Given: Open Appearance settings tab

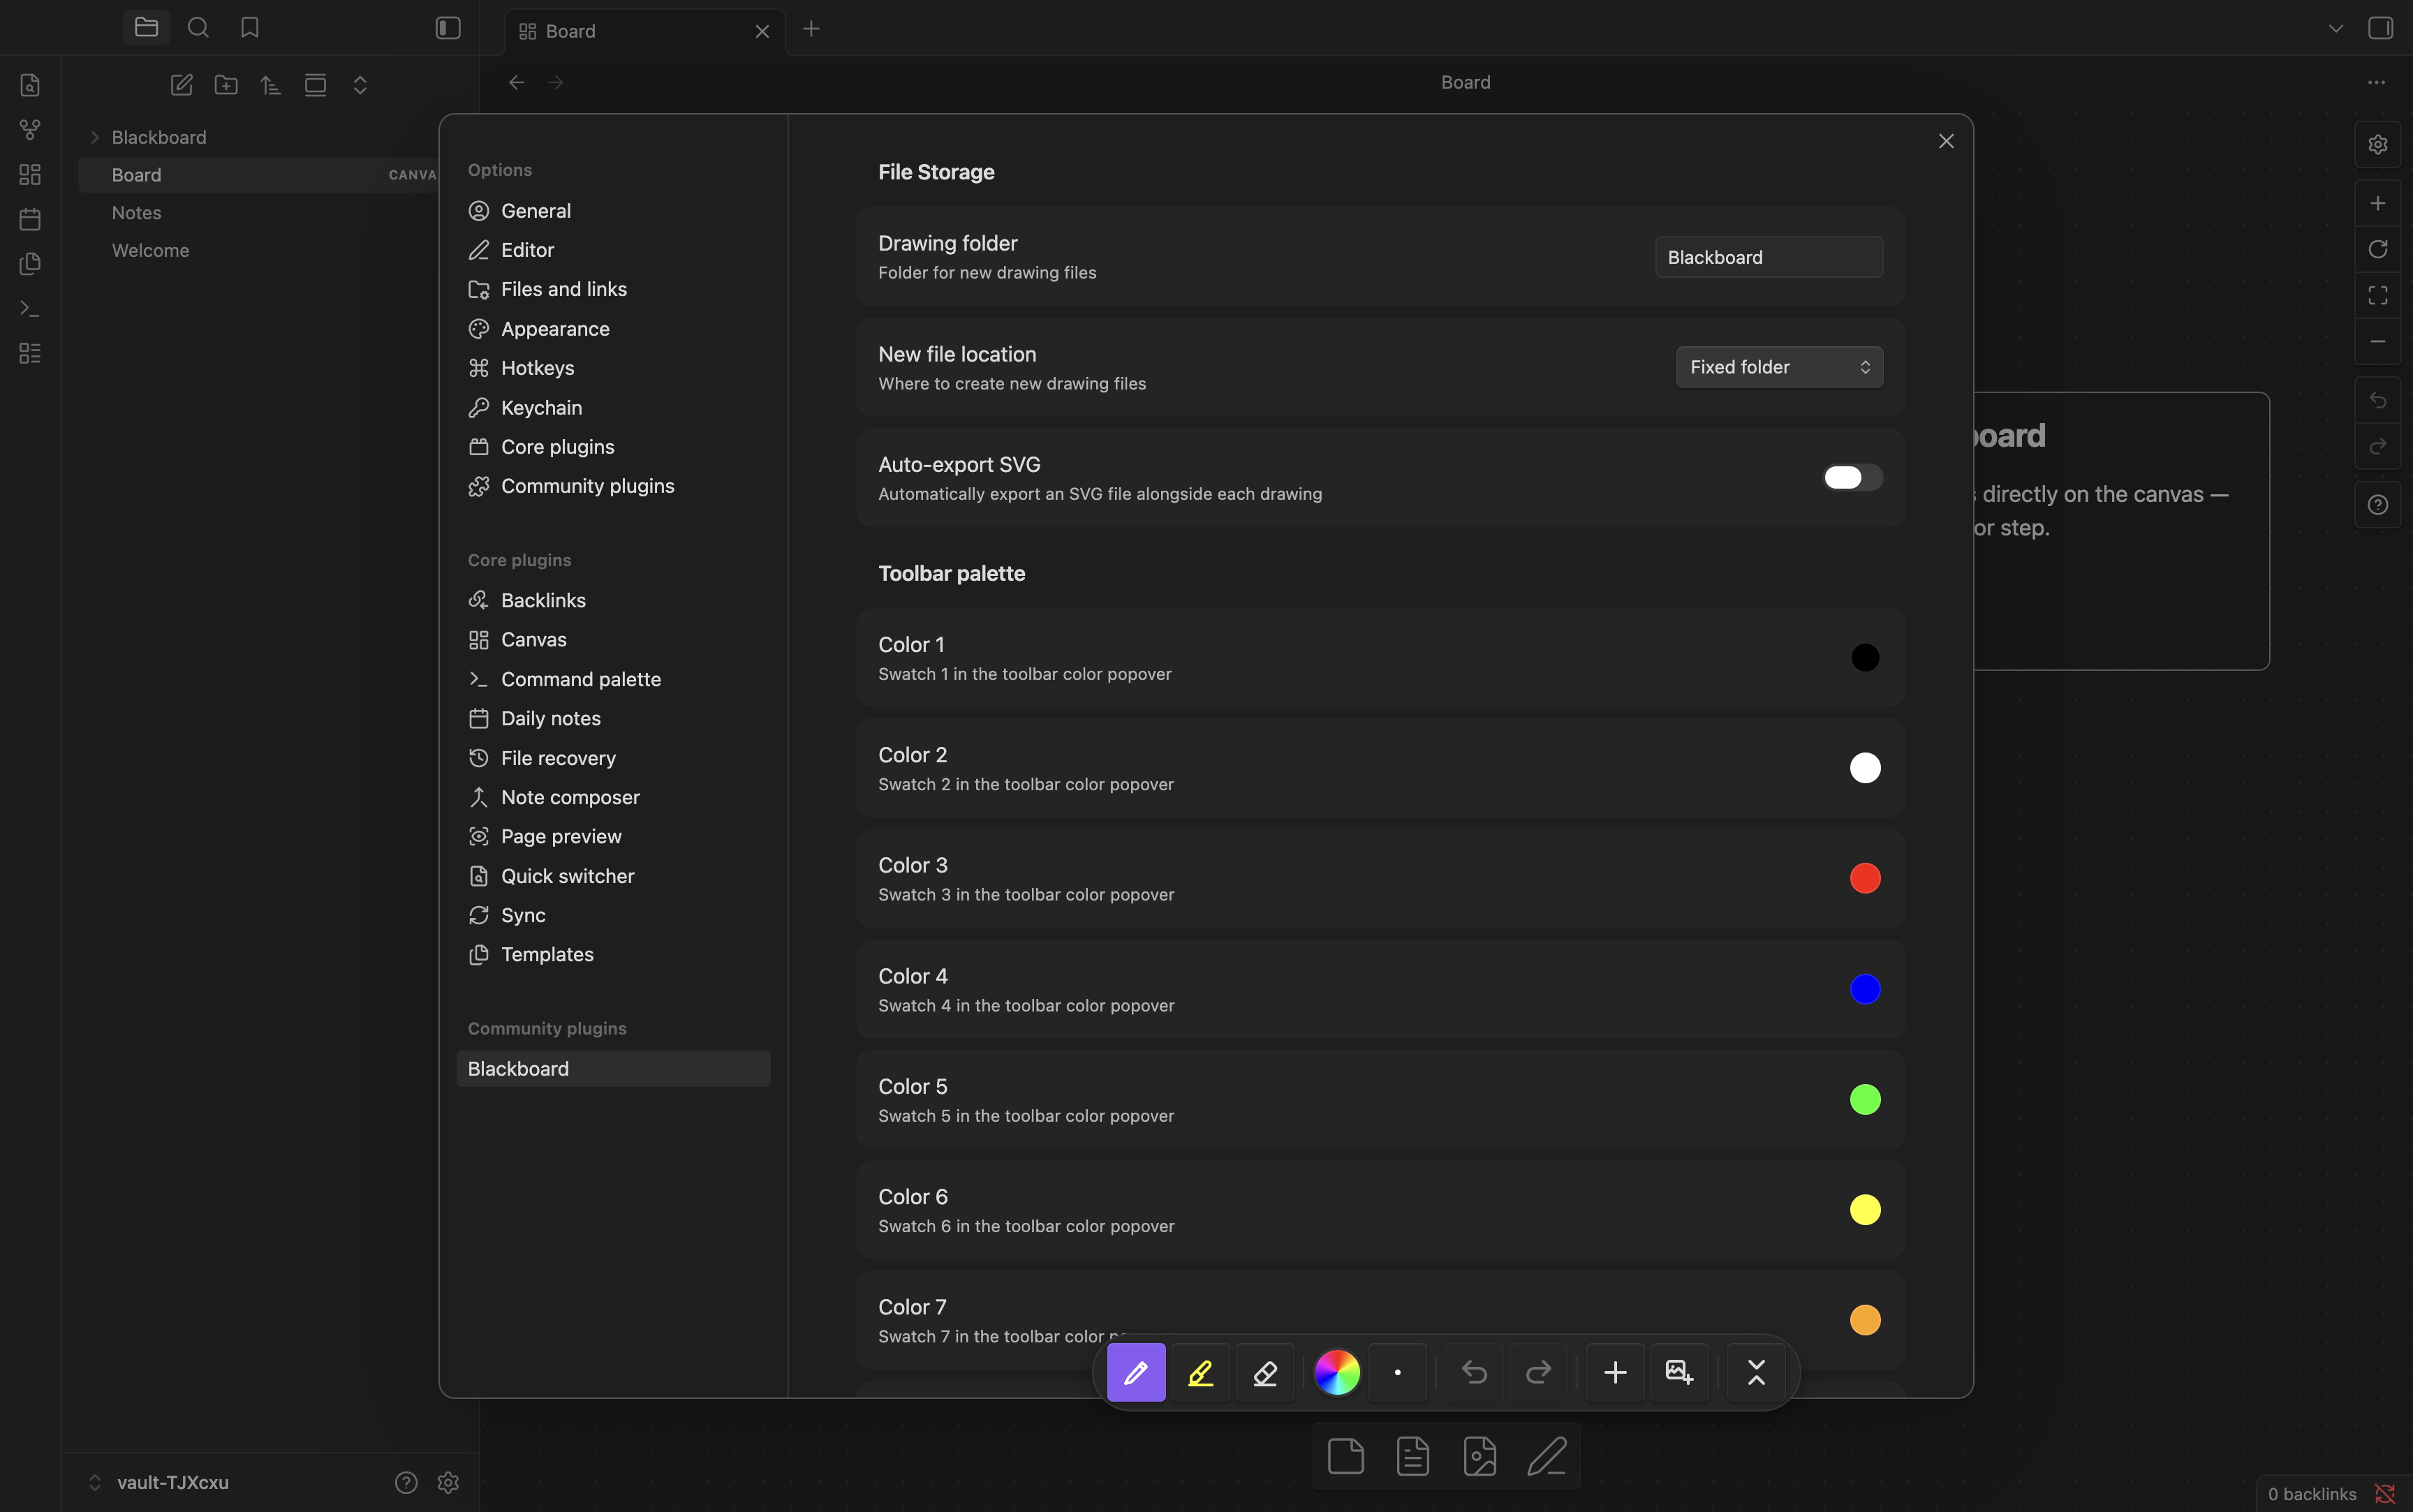Looking at the screenshot, I should pos(613,329).
